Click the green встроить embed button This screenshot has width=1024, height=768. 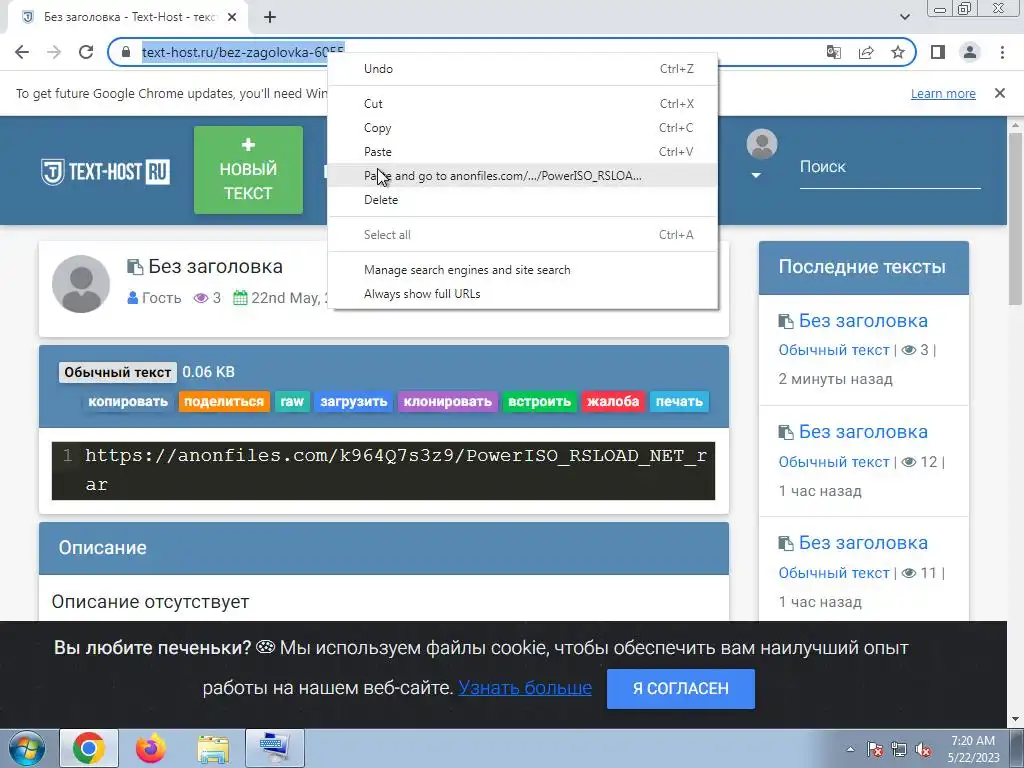click(x=539, y=402)
